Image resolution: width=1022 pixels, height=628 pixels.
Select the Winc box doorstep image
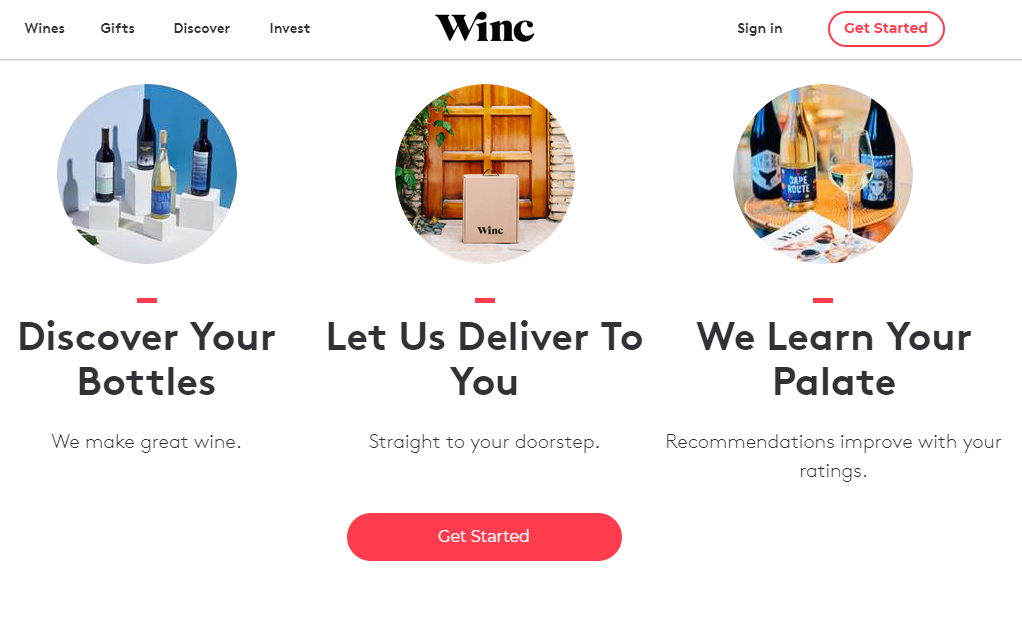click(484, 174)
